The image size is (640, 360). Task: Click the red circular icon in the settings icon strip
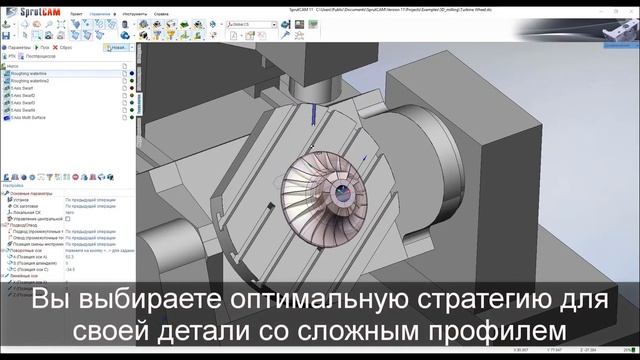point(76,177)
